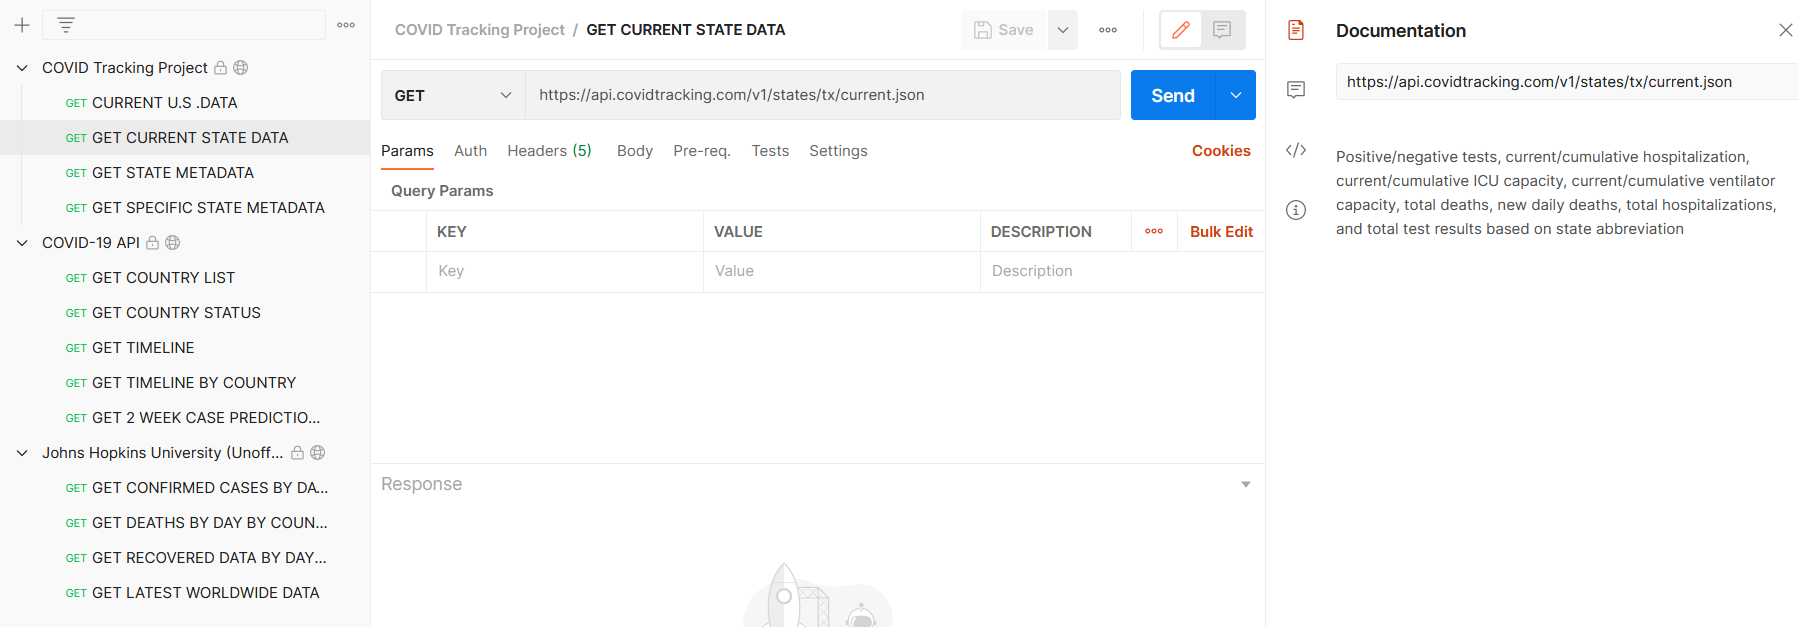Switch to edit mode pencil icon

[x=1181, y=30]
